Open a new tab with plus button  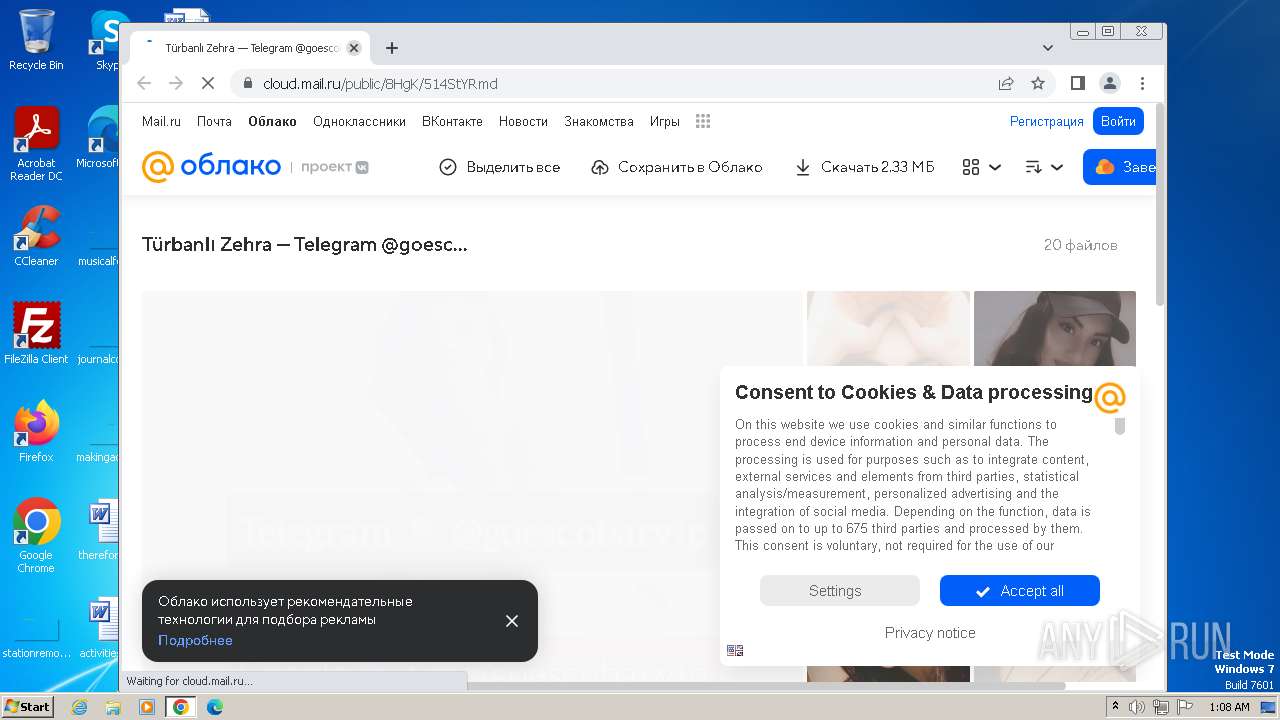(x=392, y=48)
